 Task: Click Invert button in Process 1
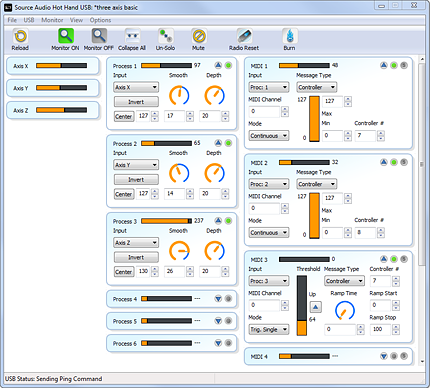136,102
